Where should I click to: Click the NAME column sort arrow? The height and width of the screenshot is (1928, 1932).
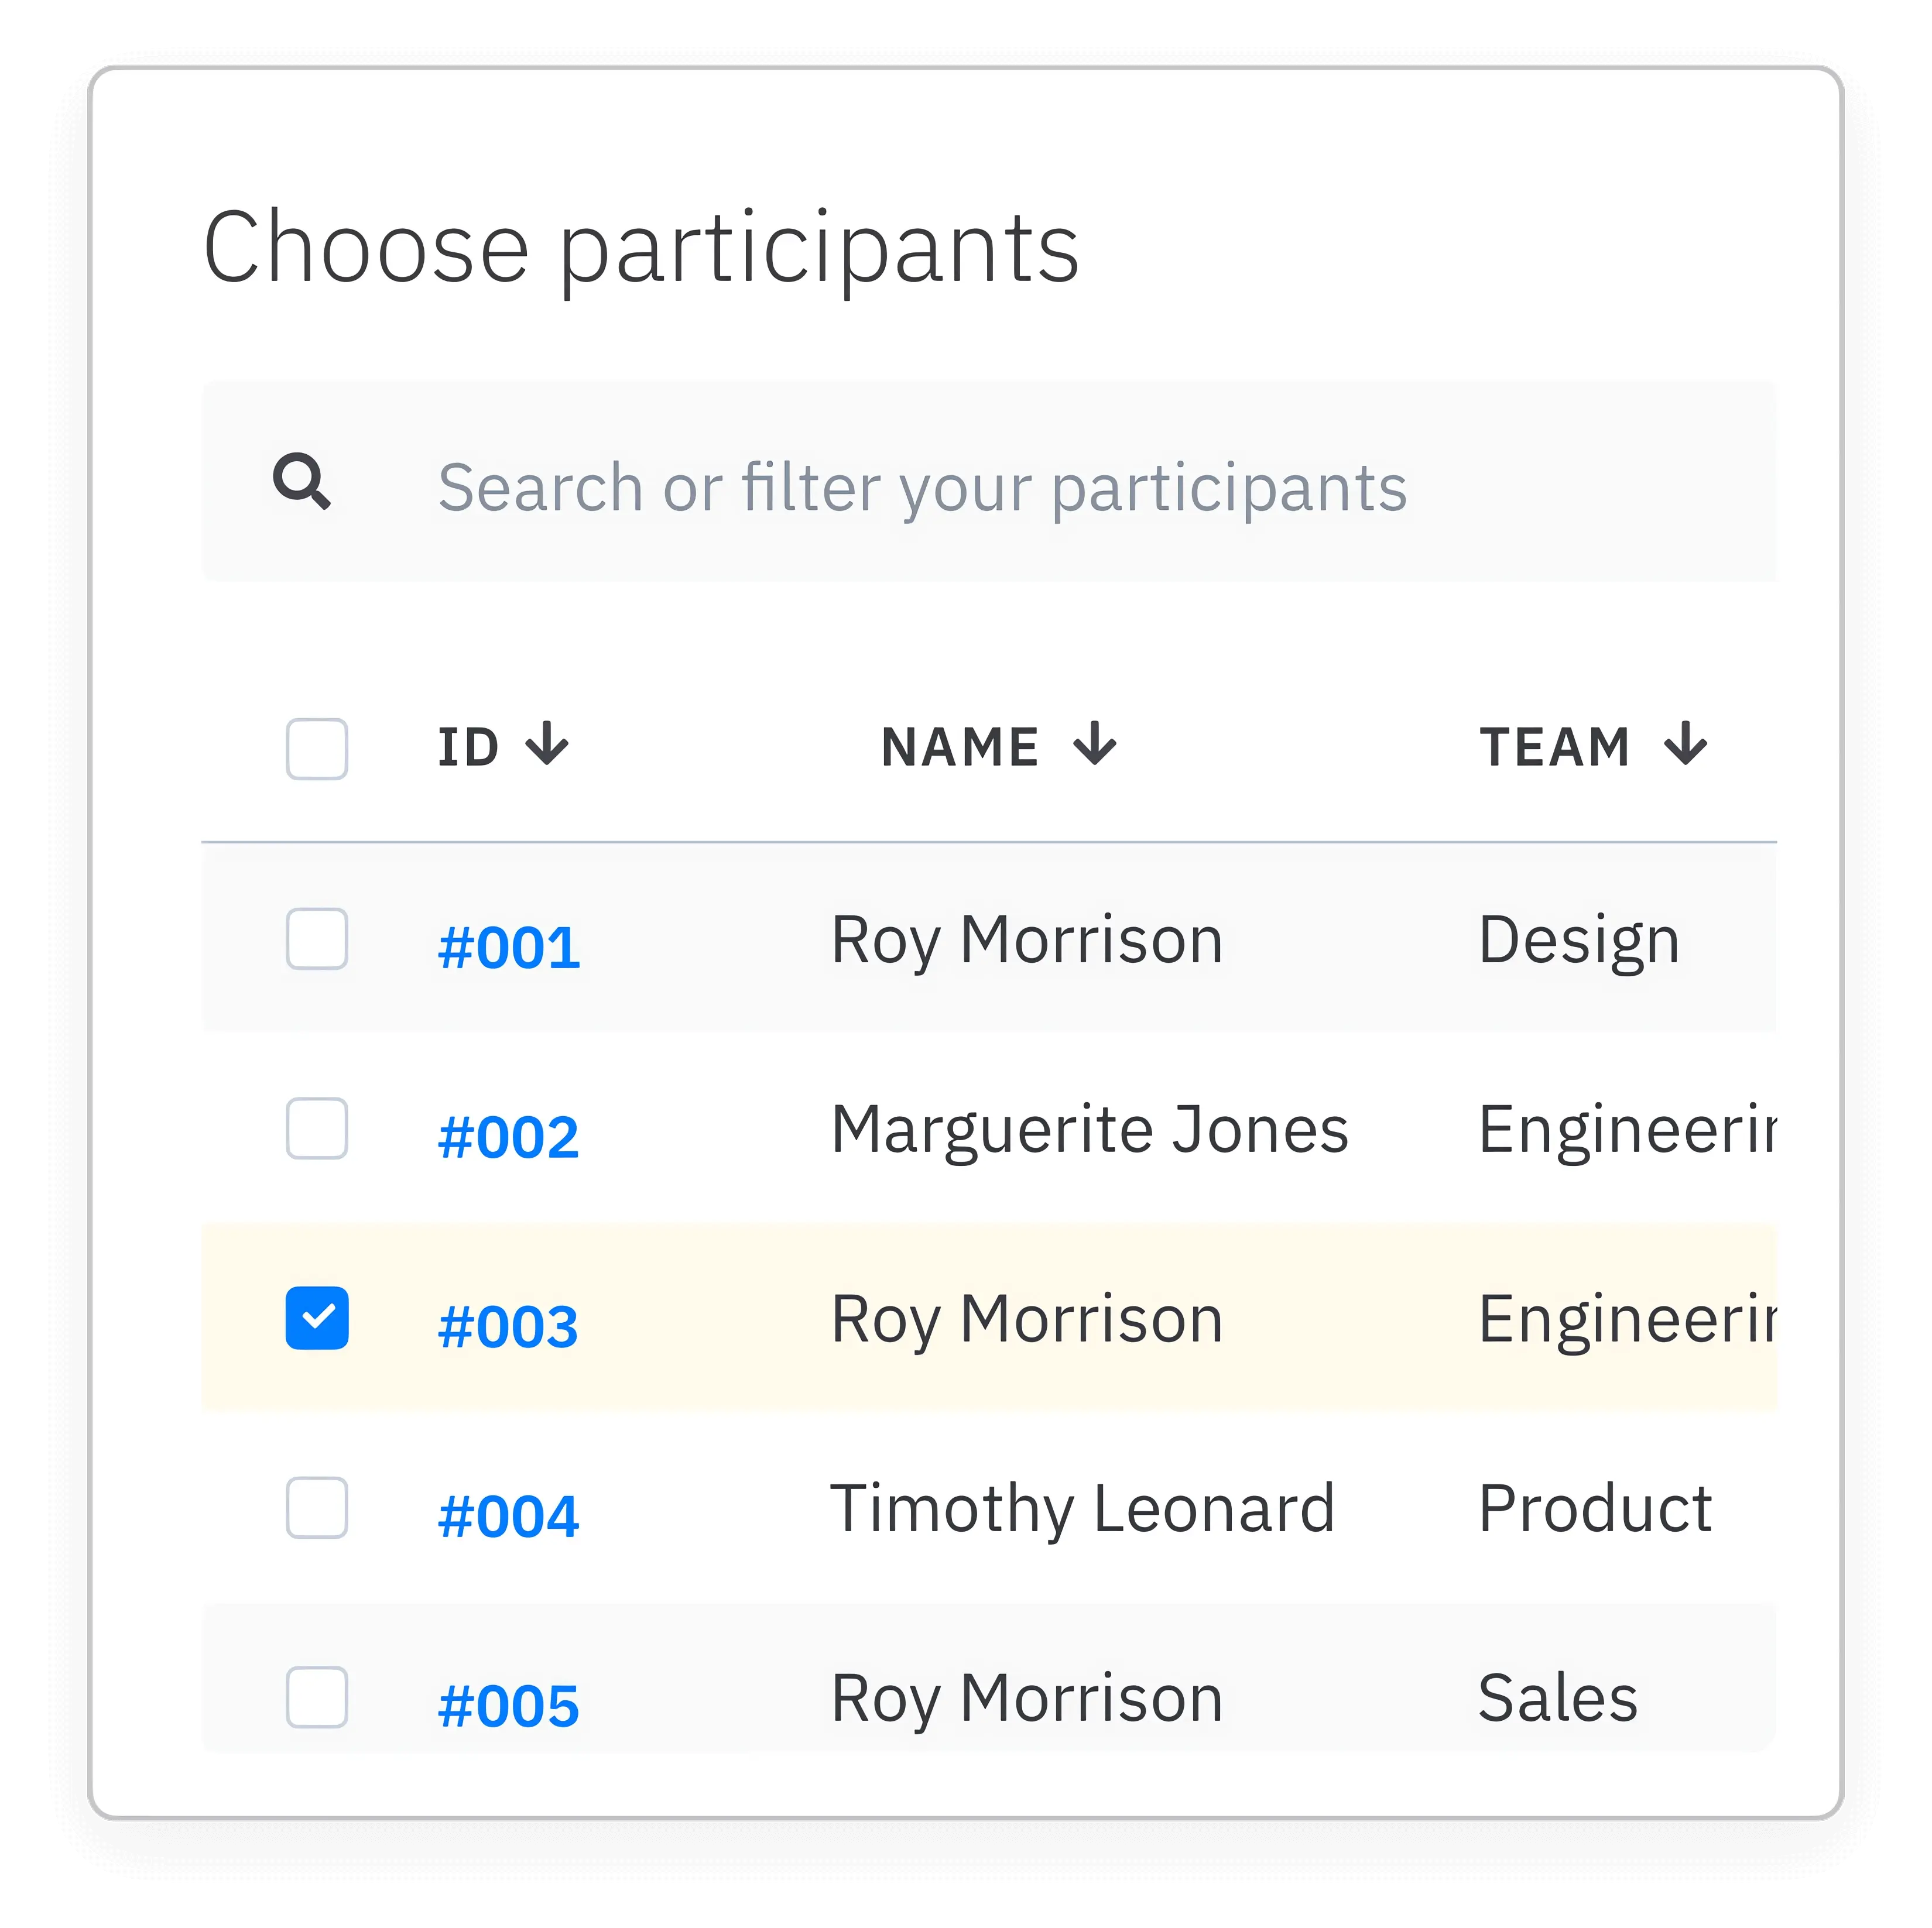pyautogui.click(x=1096, y=744)
